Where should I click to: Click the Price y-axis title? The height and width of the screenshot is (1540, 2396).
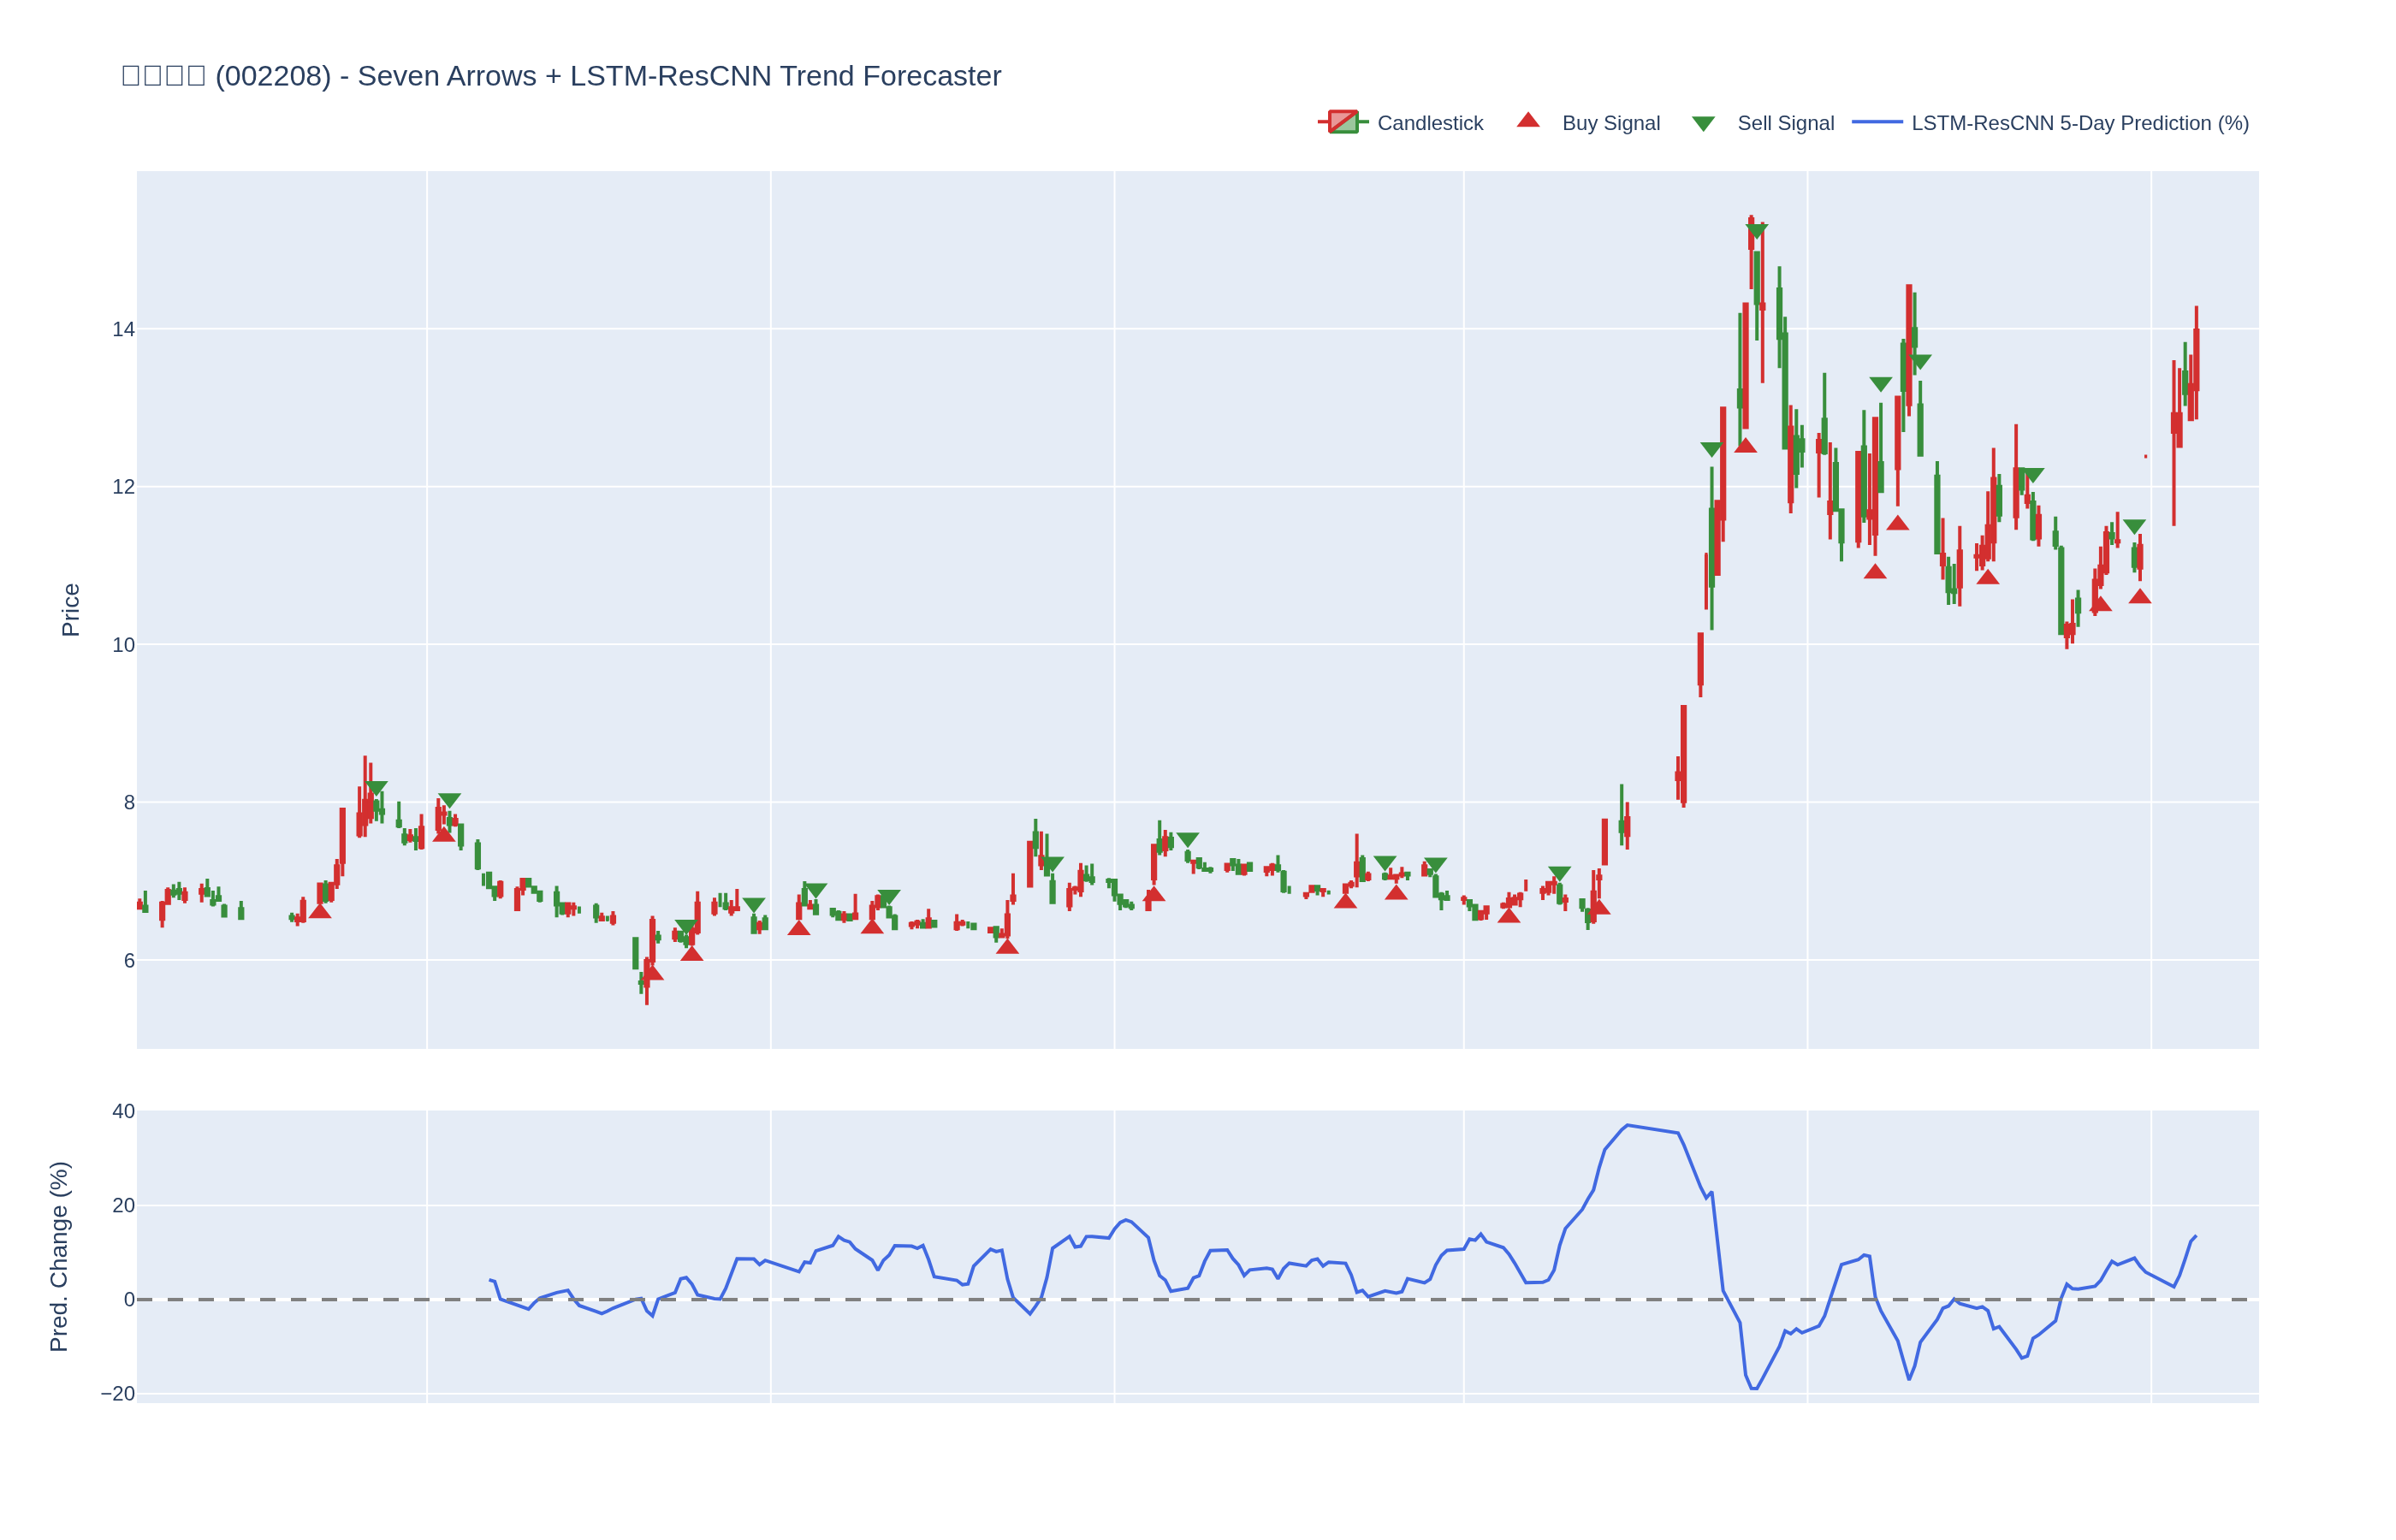[x=70, y=610]
